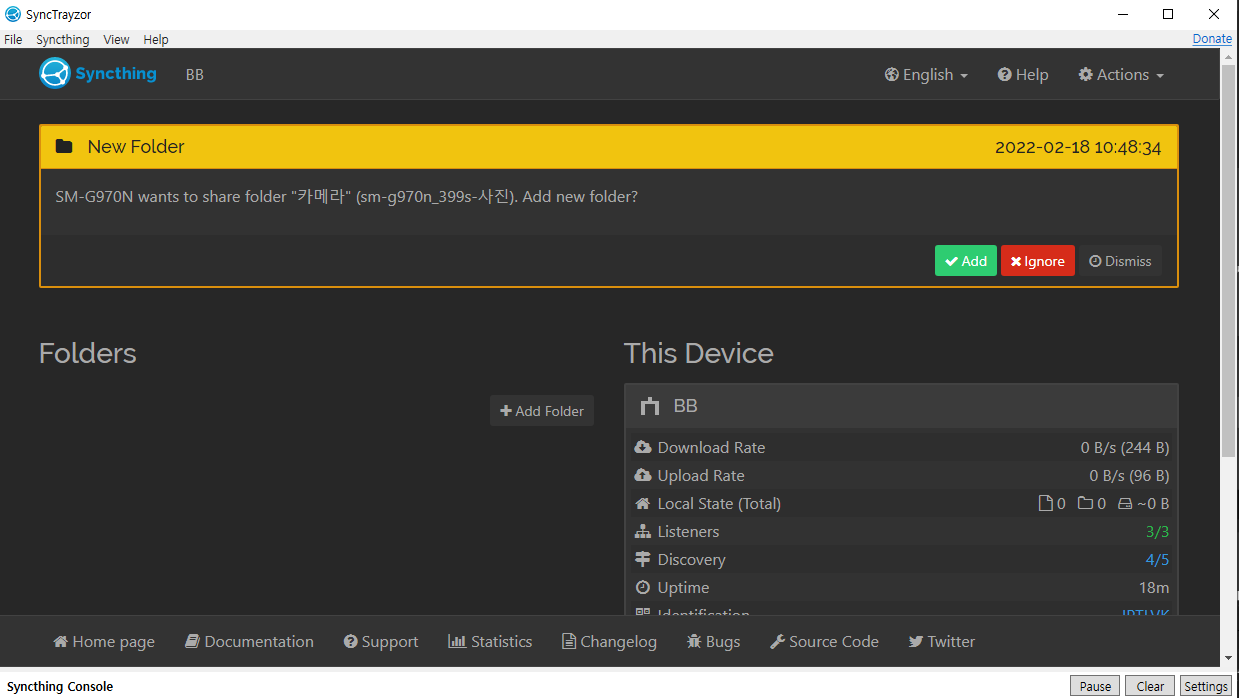
Task: Click the signpost icon beside Discovery
Action: 643,559
